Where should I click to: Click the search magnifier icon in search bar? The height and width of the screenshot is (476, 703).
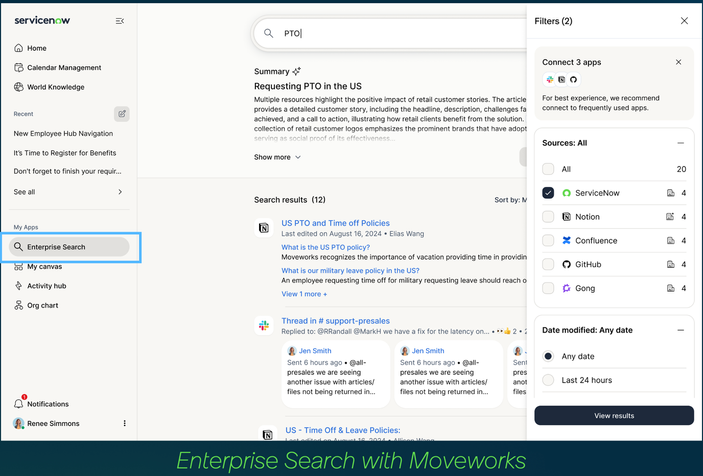268,33
